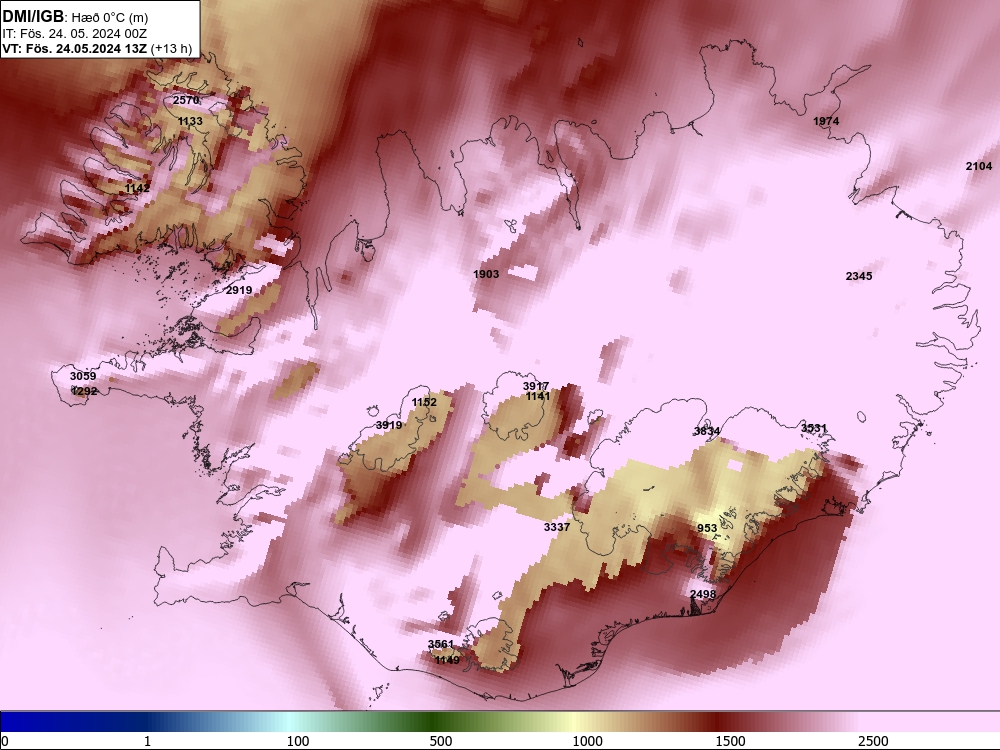Click the map value 3919
Viewport: 1000px width, 750px height.
389,425
